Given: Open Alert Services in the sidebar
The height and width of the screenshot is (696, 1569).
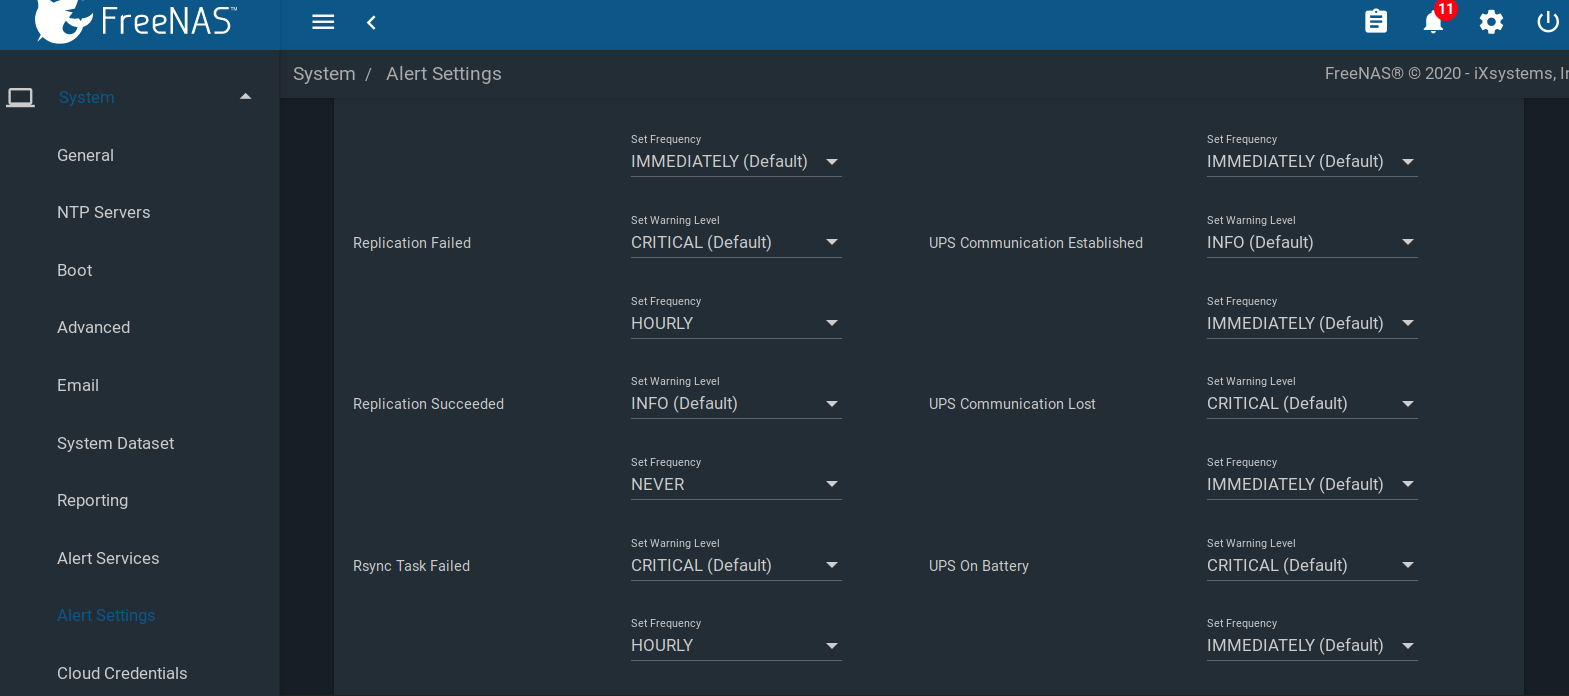Looking at the screenshot, I should pos(108,558).
